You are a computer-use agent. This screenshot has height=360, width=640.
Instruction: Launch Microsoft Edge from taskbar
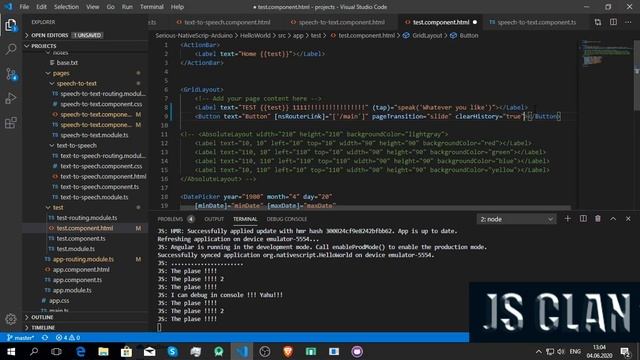point(80,351)
